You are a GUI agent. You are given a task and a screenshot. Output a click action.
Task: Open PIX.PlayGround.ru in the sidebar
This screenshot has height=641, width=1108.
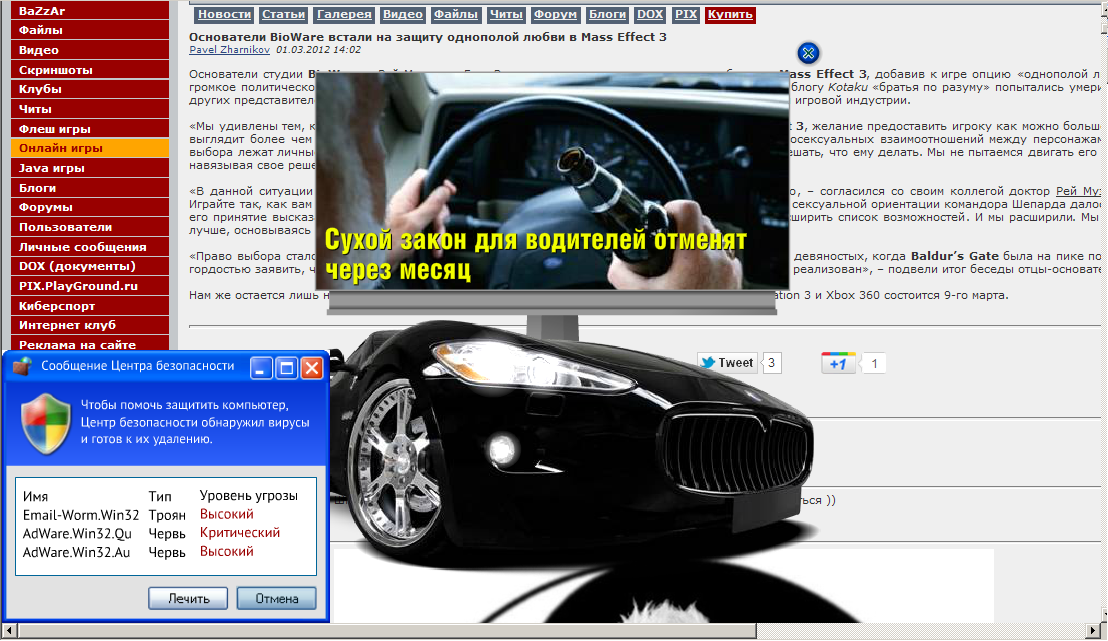pos(90,286)
